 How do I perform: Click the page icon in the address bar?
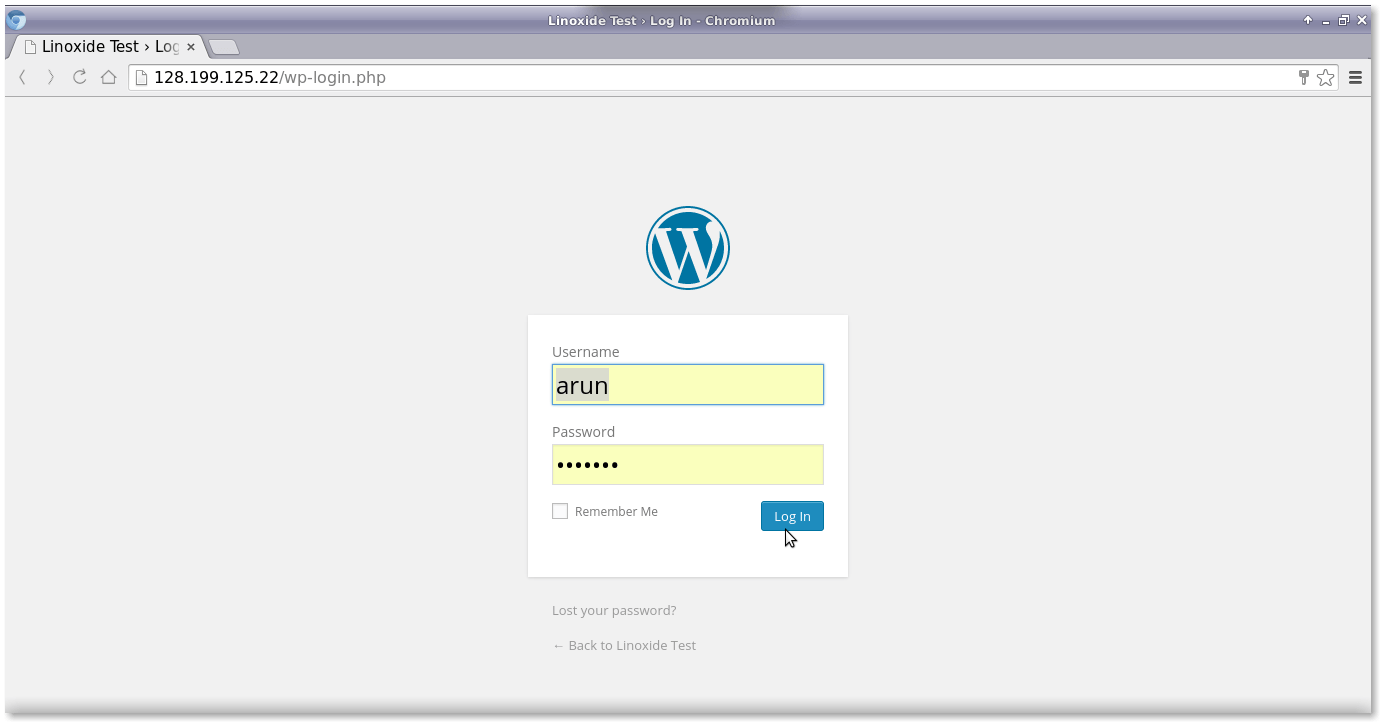(x=141, y=77)
